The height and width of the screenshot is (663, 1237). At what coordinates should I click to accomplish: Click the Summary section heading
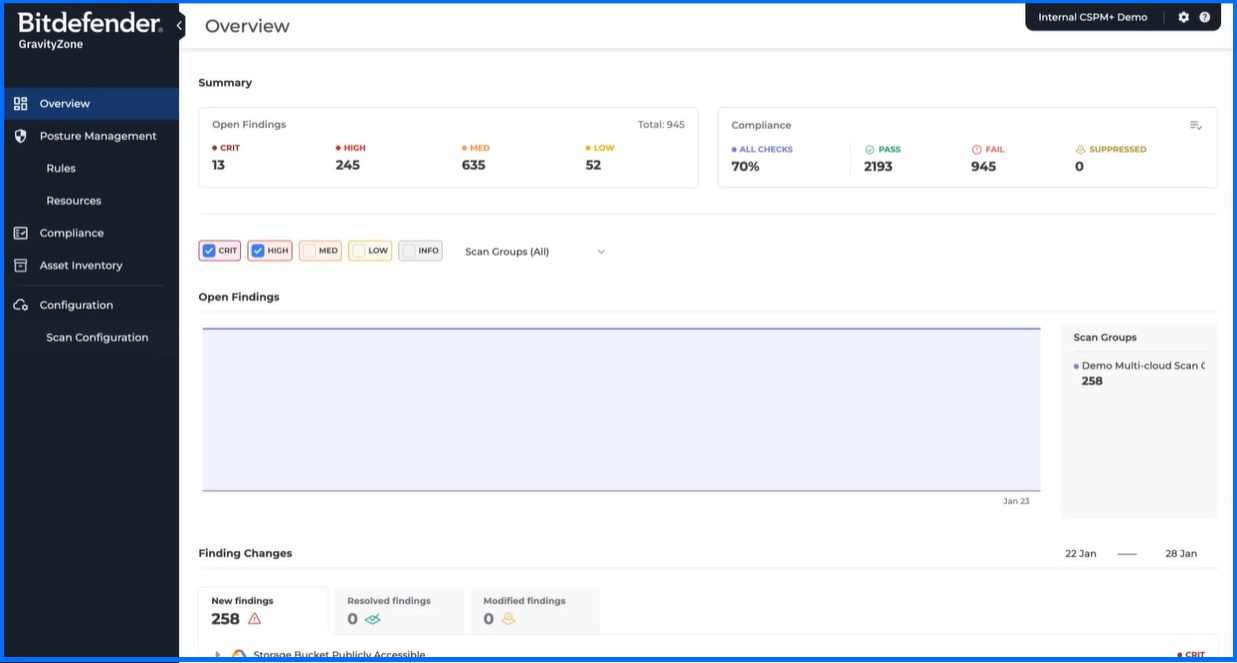(x=225, y=83)
